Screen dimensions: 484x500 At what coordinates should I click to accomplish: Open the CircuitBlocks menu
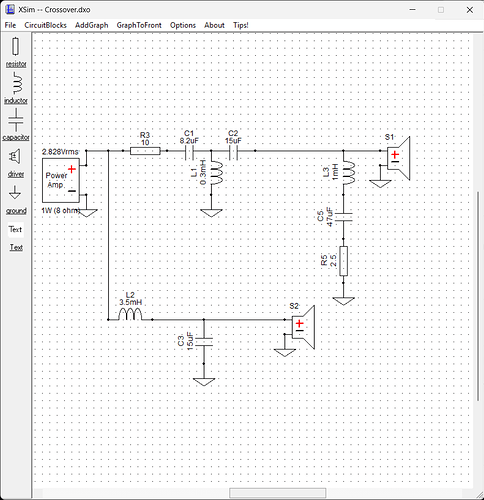tap(45, 25)
